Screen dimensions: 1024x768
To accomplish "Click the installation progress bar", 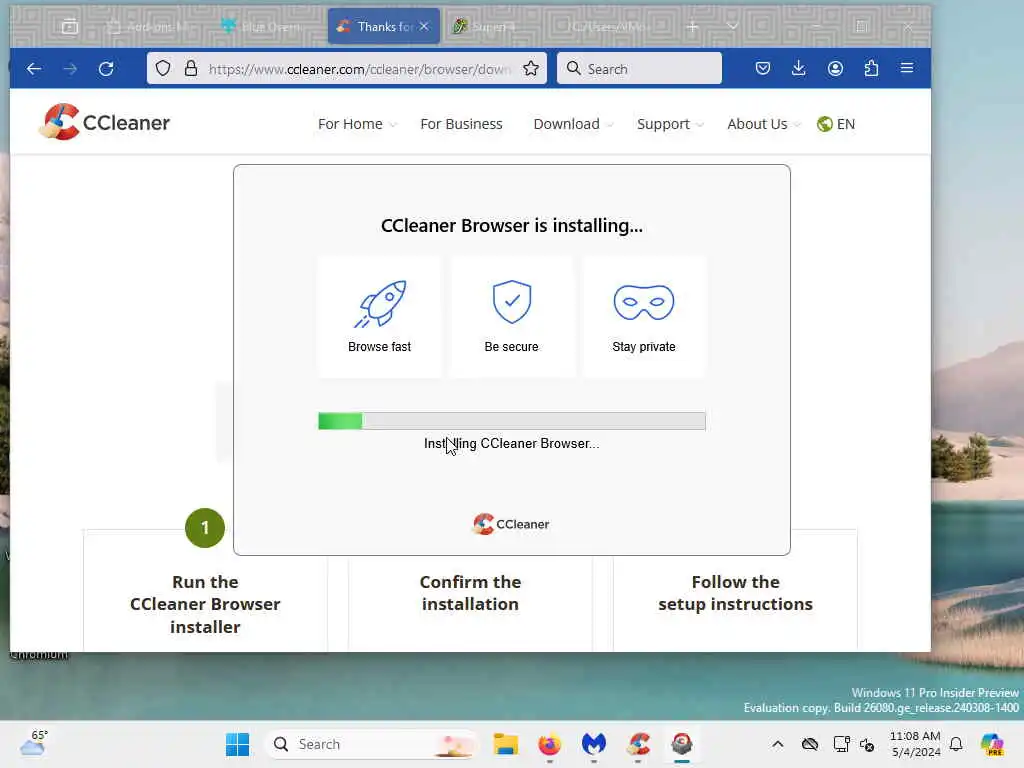I will point(512,421).
